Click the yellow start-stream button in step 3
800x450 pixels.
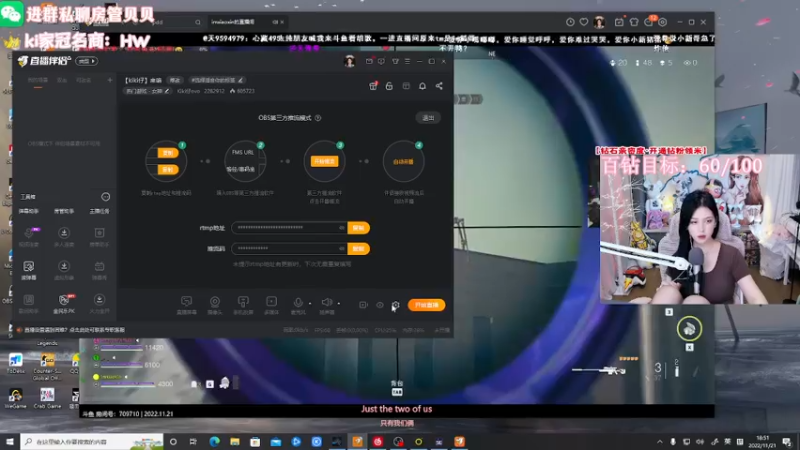[324, 161]
